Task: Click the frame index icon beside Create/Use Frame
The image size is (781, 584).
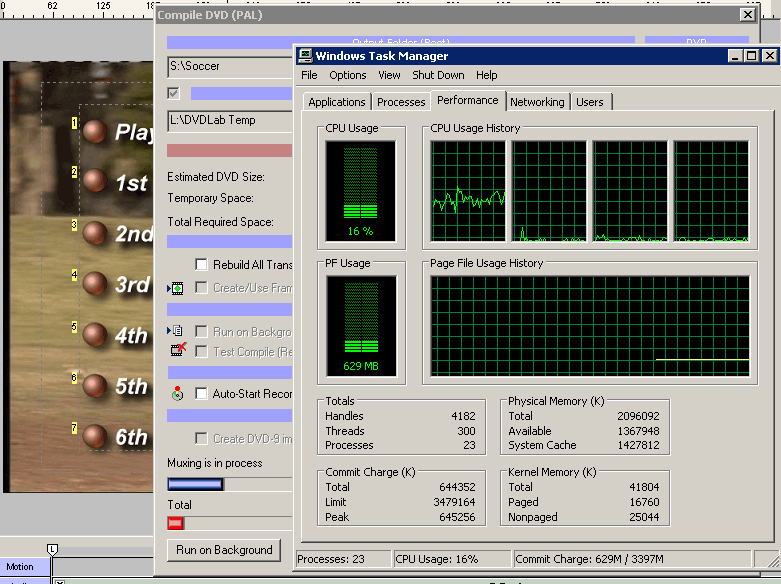Action: pos(176,288)
